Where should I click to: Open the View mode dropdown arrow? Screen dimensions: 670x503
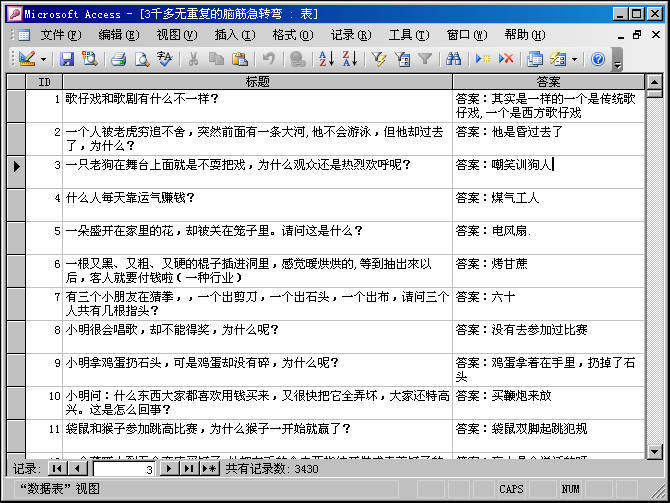[x=44, y=59]
